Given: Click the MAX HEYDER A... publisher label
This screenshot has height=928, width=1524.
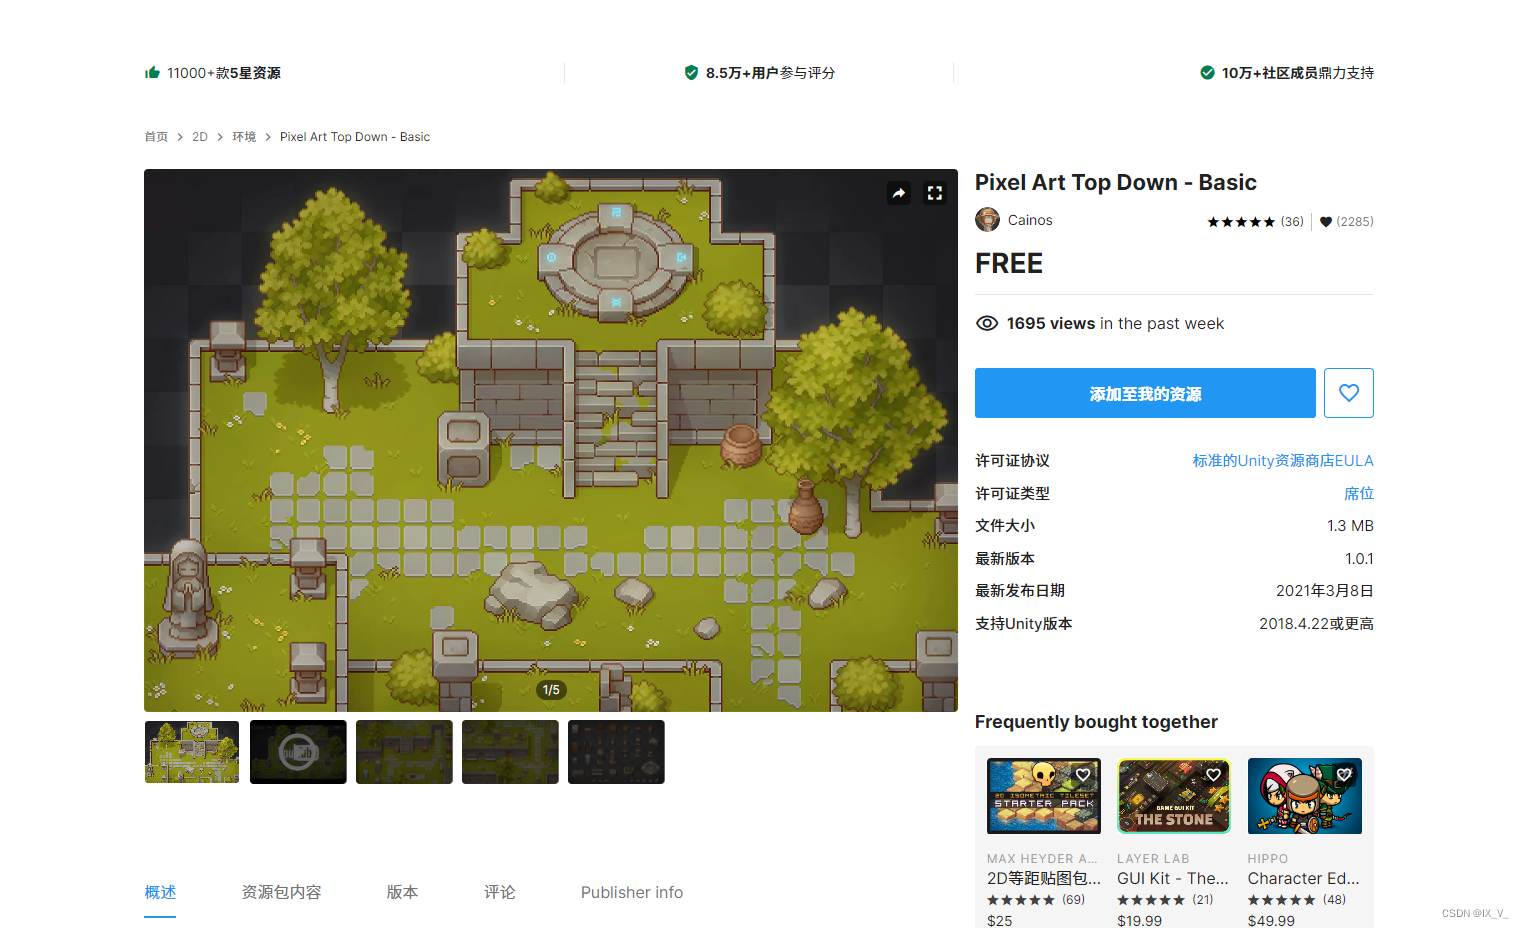Looking at the screenshot, I should click(x=1042, y=858).
